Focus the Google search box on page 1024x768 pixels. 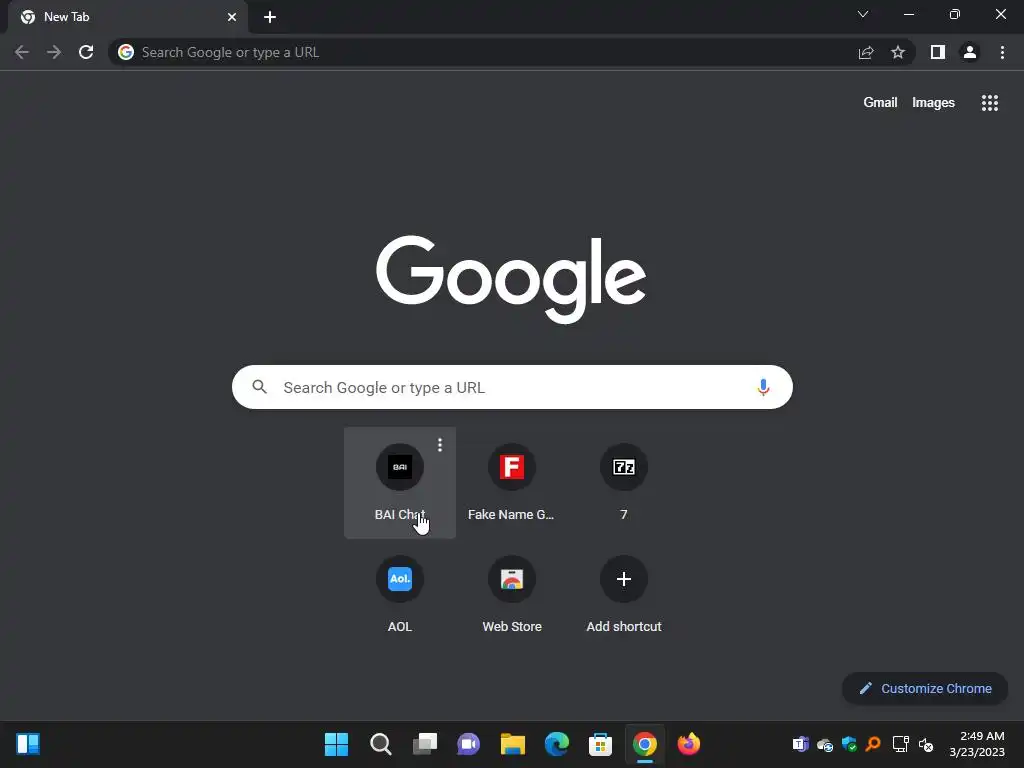[x=512, y=387]
